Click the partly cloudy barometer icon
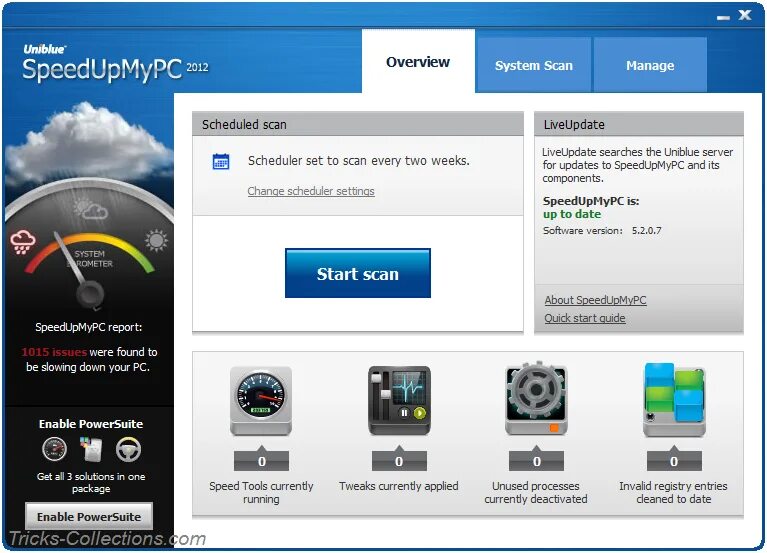This screenshot has width=767, height=553. 90,210
